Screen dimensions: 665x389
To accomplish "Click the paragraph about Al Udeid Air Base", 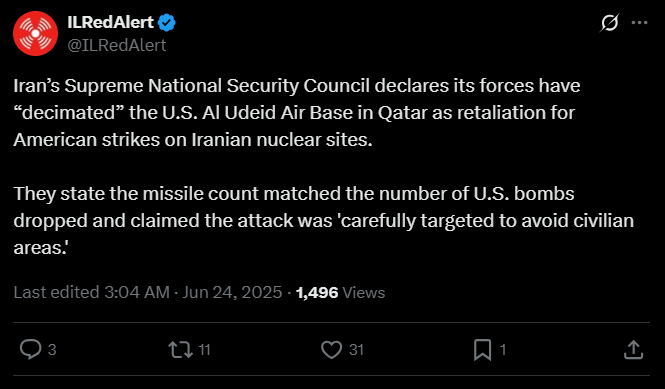I will tap(296, 113).
